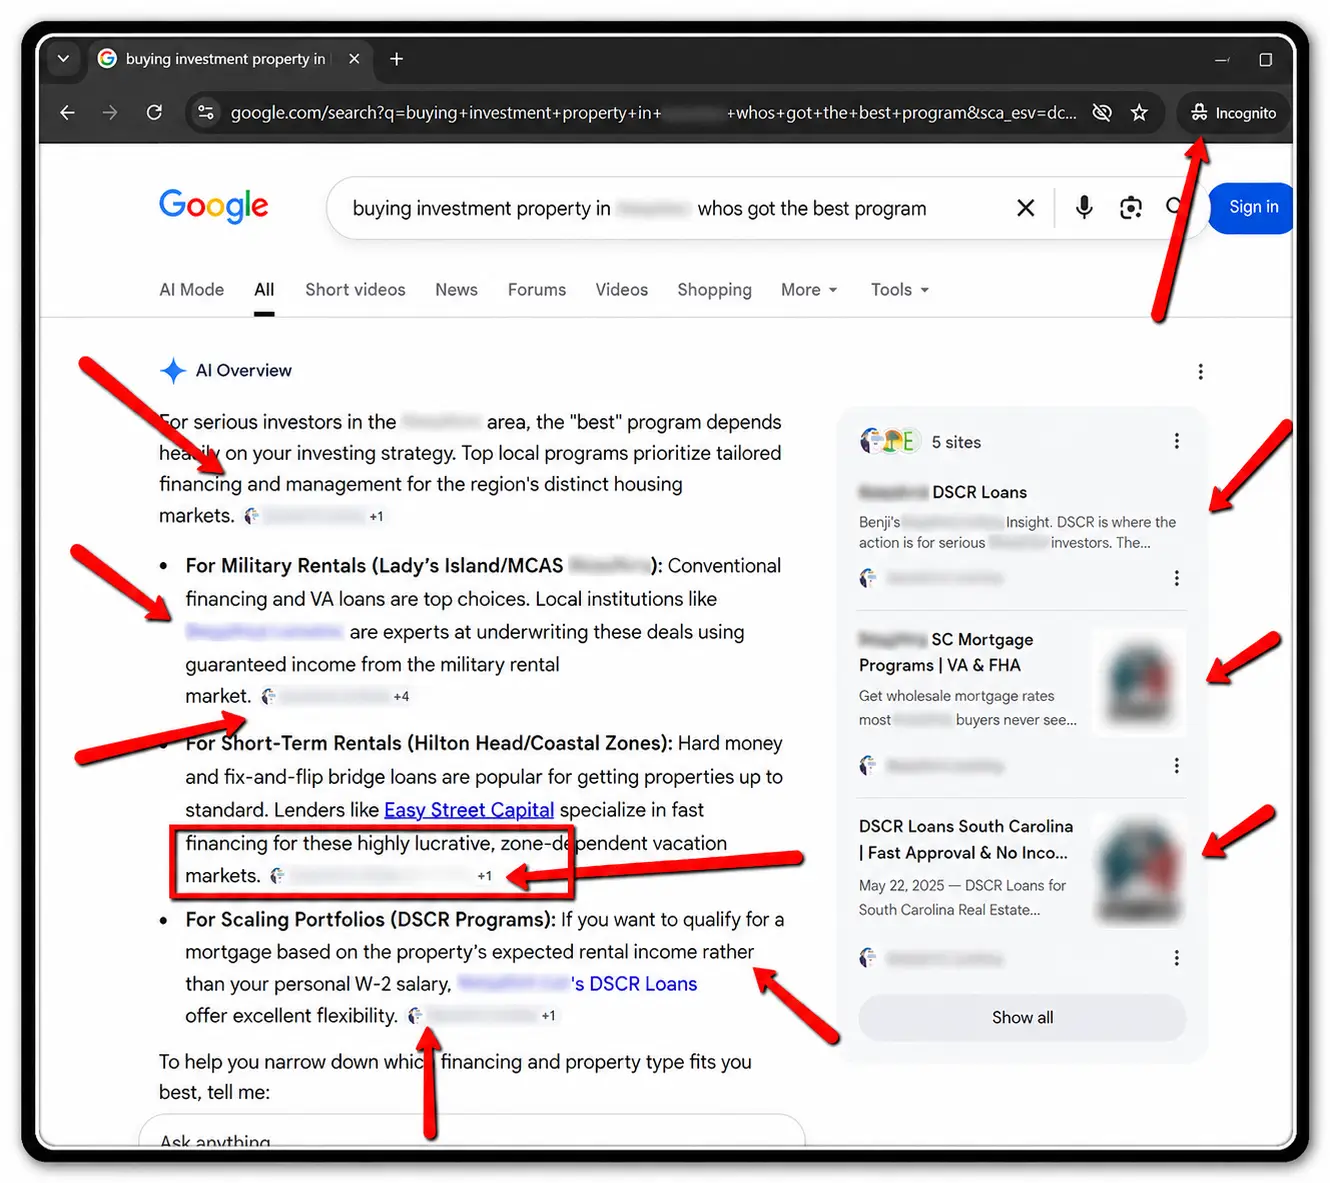Select the All results tab
Image resolution: width=1330 pixels, height=1183 pixels.
[x=264, y=290]
